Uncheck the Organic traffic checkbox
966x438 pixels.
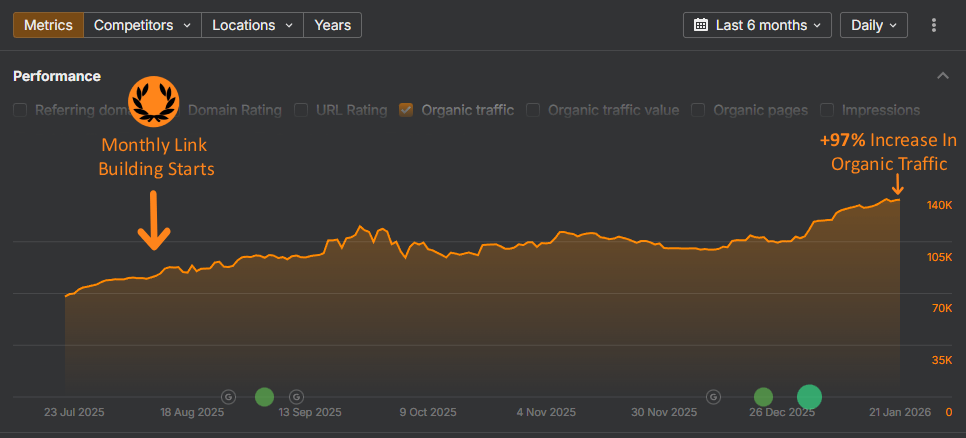pyautogui.click(x=406, y=110)
